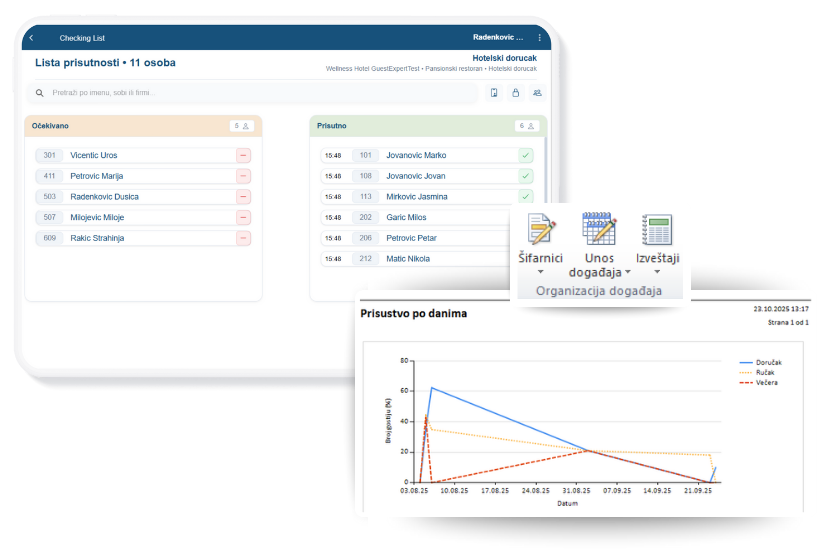Click the people group icon beside search
Image resolution: width=836 pixels, height=555 pixels.
pyautogui.click(x=538, y=93)
